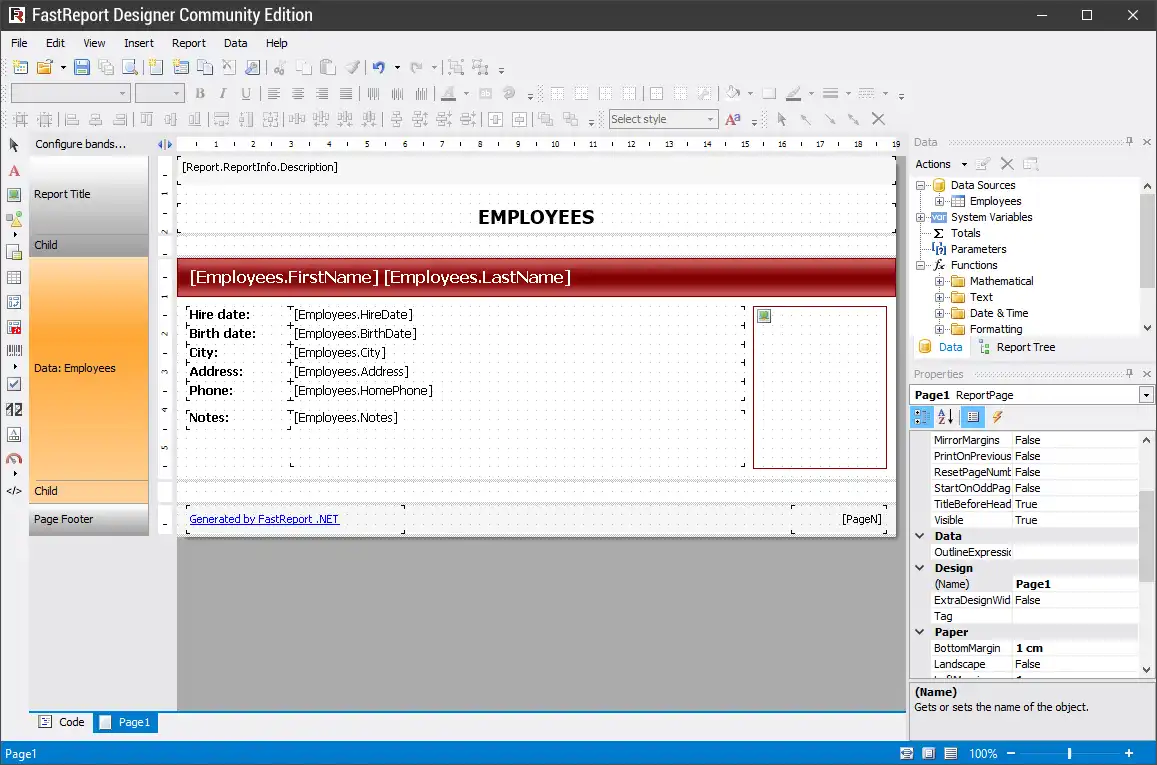This screenshot has width=1157, height=765.
Task: Expand the Employees data source node
Action: coord(939,201)
